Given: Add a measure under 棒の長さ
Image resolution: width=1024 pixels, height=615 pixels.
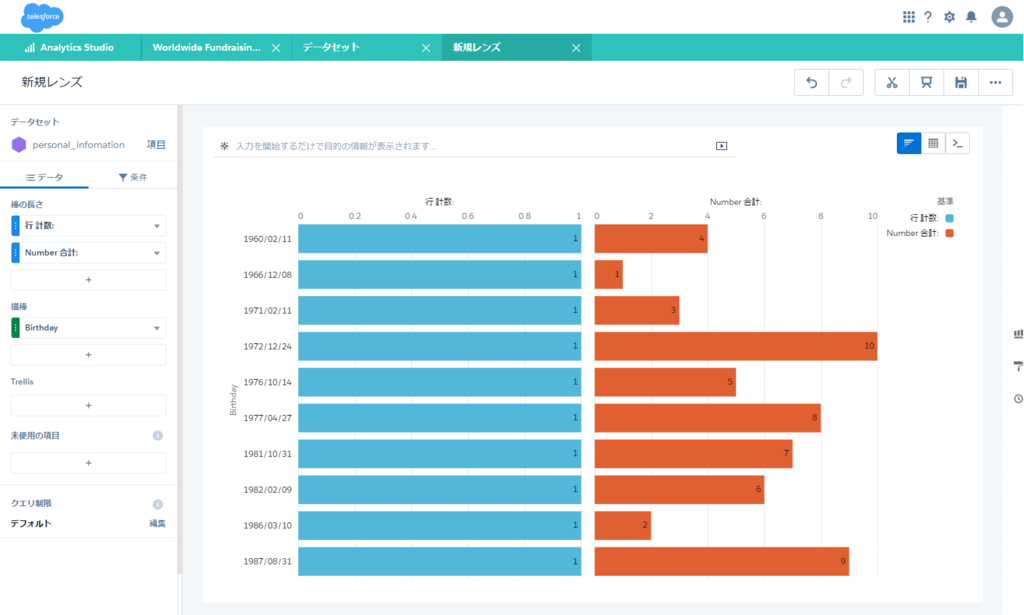Looking at the screenshot, I should pyautogui.click(x=88, y=279).
